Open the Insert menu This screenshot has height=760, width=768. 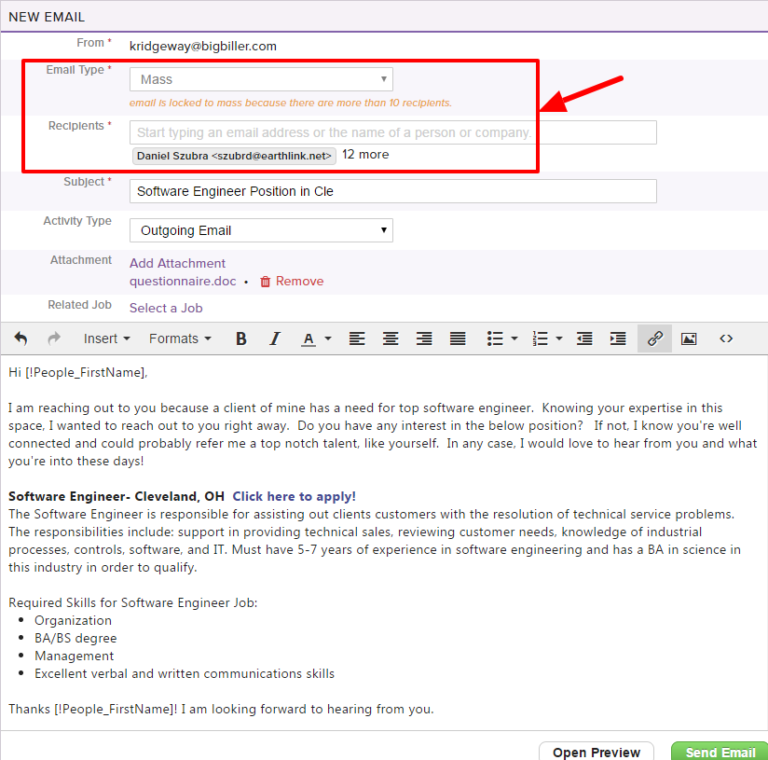click(106, 339)
